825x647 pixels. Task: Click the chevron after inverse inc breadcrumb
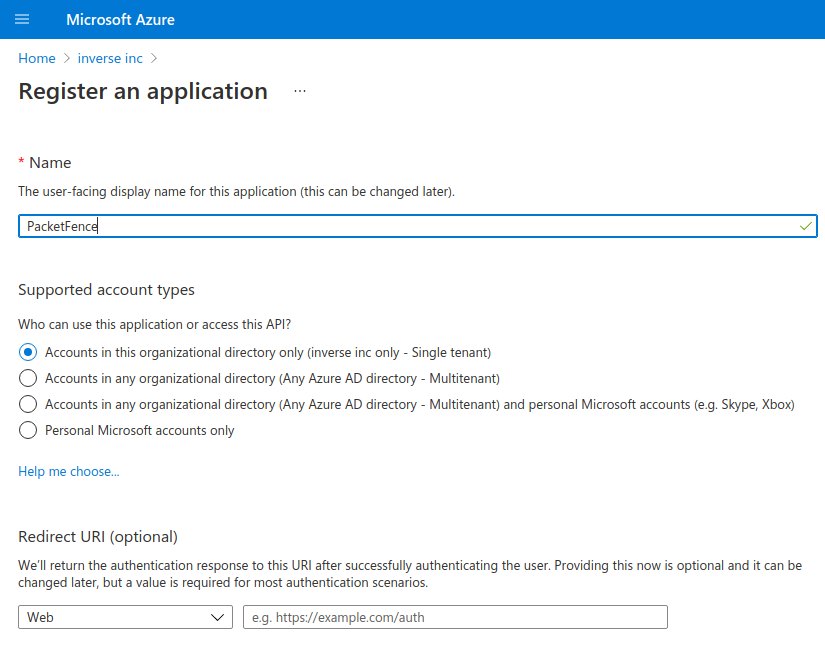pyautogui.click(x=153, y=58)
